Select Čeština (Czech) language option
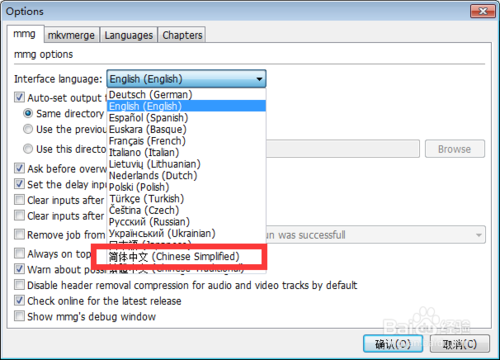500x360 pixels. pos(186,210)
